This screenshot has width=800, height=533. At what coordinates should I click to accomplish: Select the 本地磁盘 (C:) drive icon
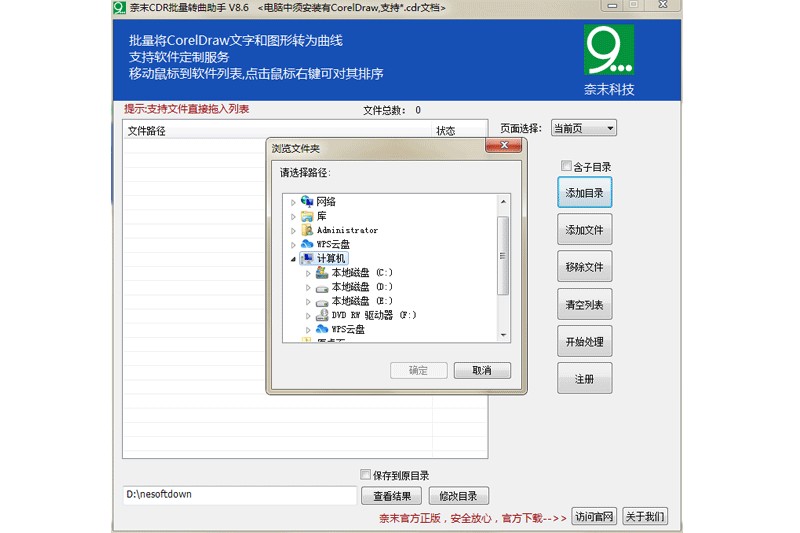click(x=322, y=273)
